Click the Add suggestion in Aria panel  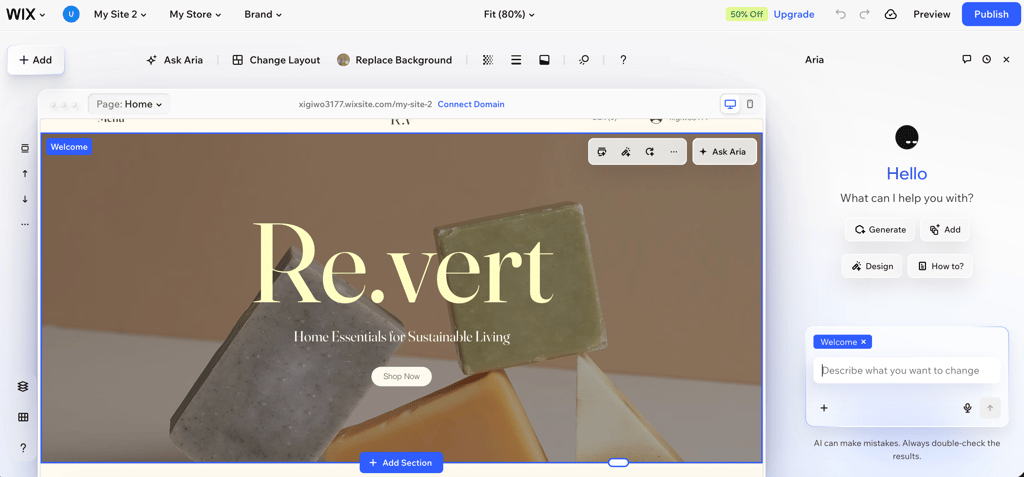click(x=945, y=229)
